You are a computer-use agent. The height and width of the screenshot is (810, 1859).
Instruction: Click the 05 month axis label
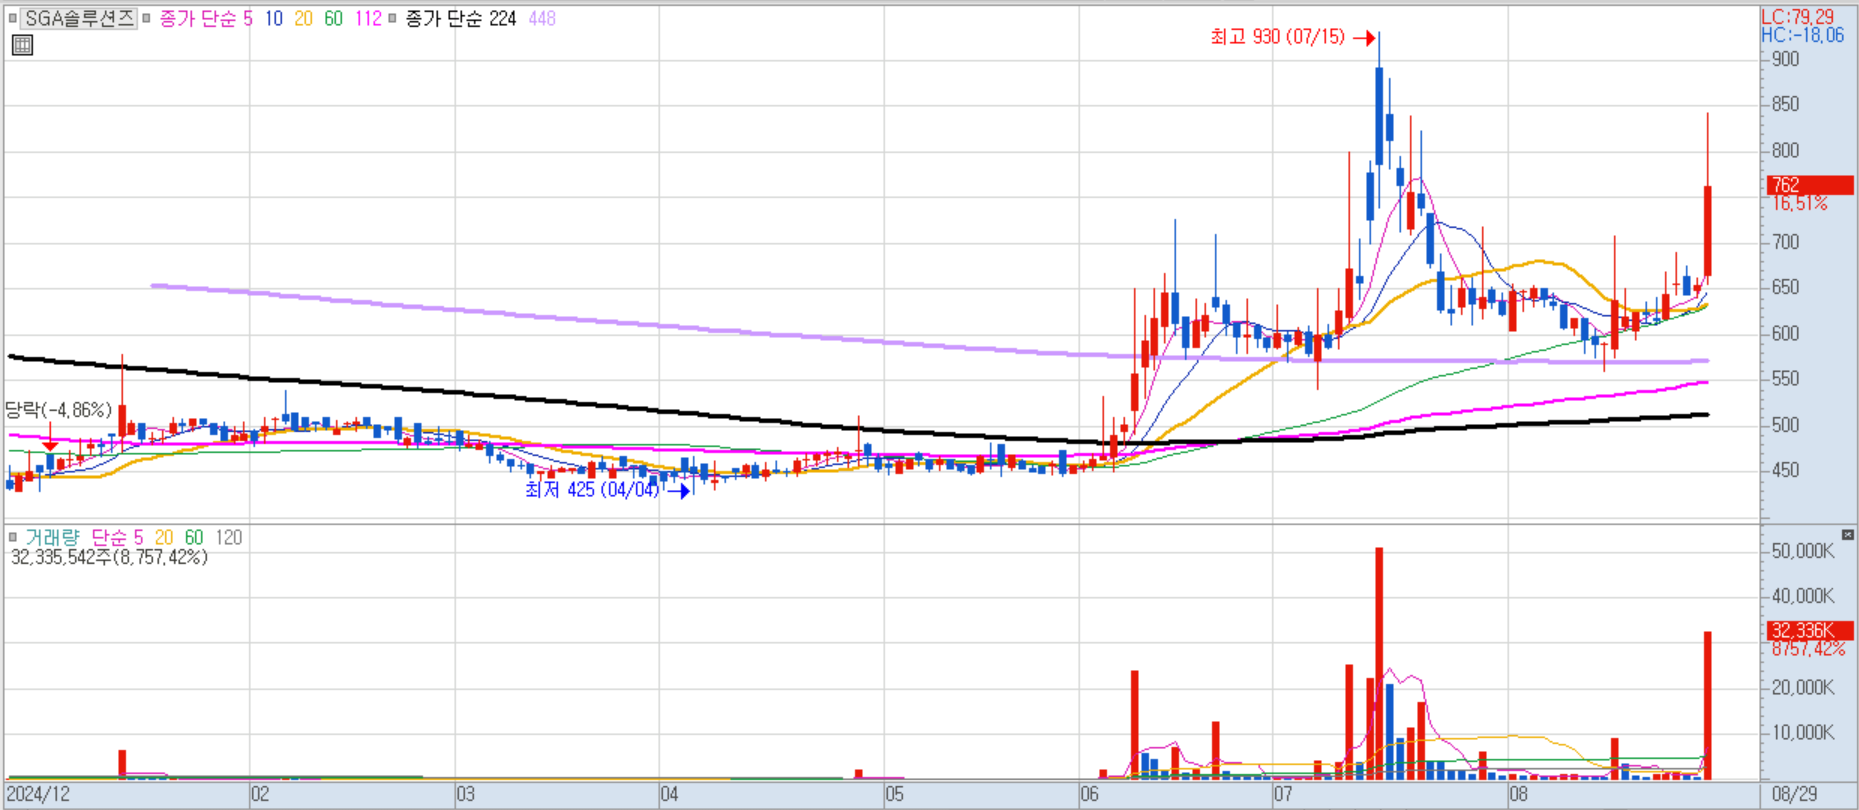[x=894, y=794]
